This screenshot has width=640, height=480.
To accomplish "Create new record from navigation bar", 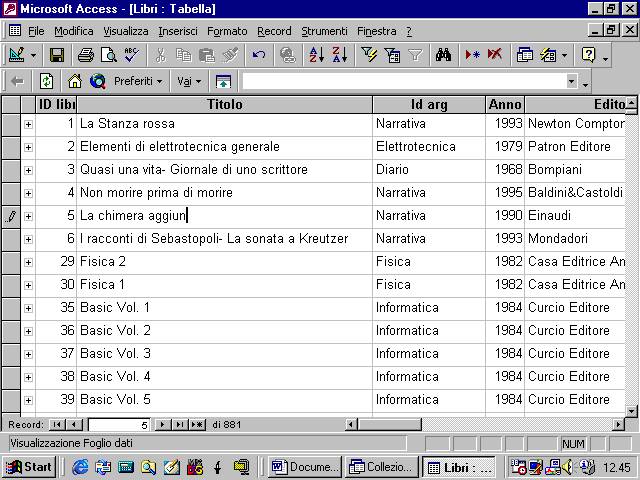I will (x=197, y=424).
